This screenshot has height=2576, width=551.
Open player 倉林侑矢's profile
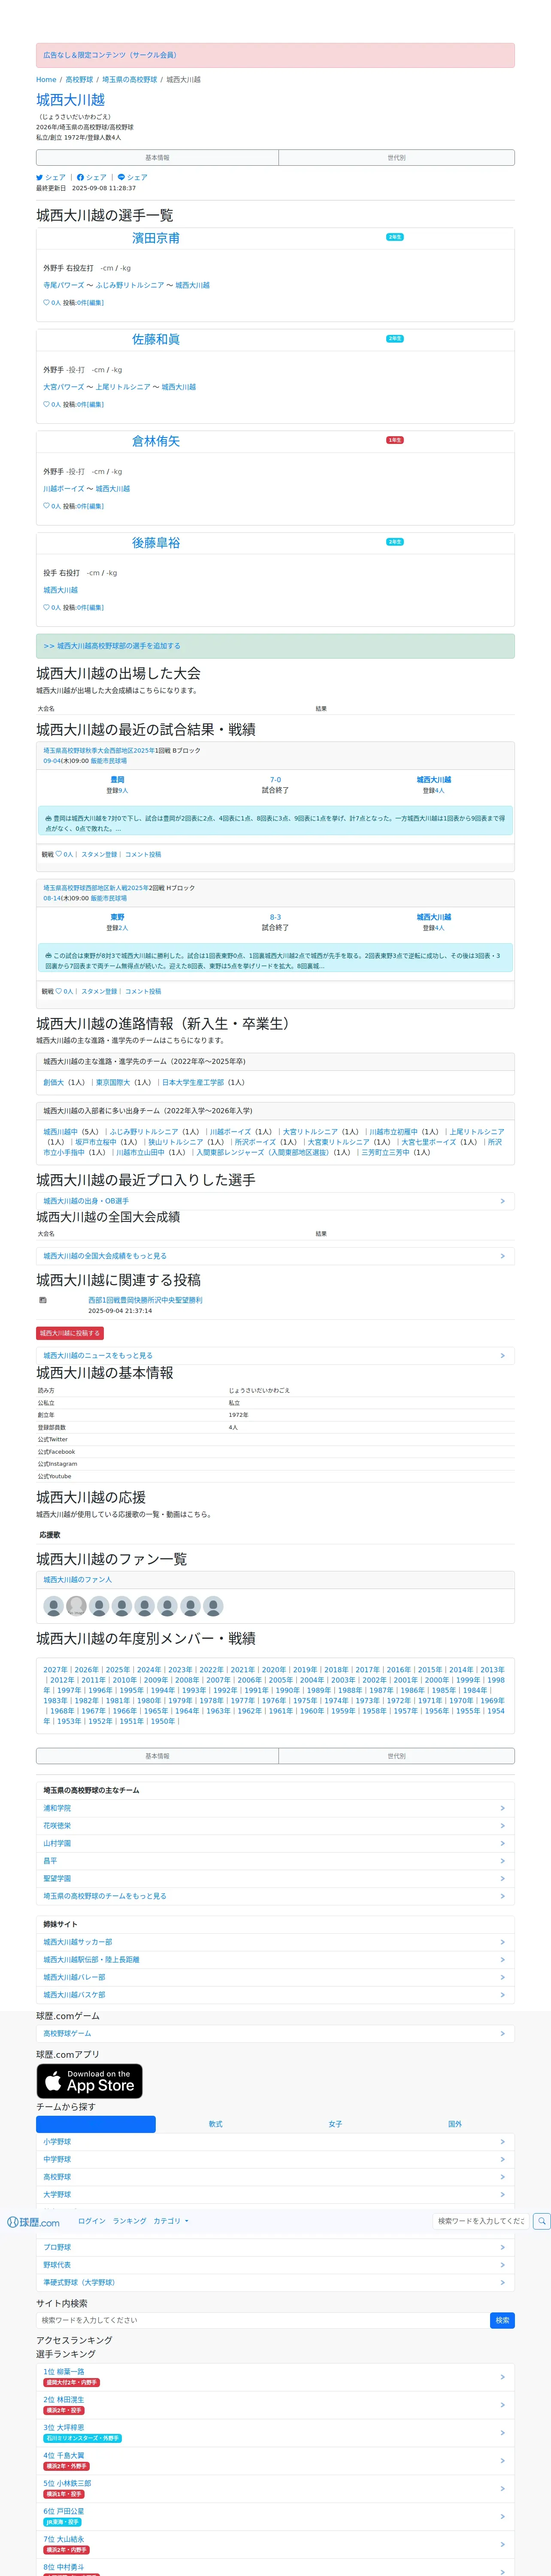156,441
